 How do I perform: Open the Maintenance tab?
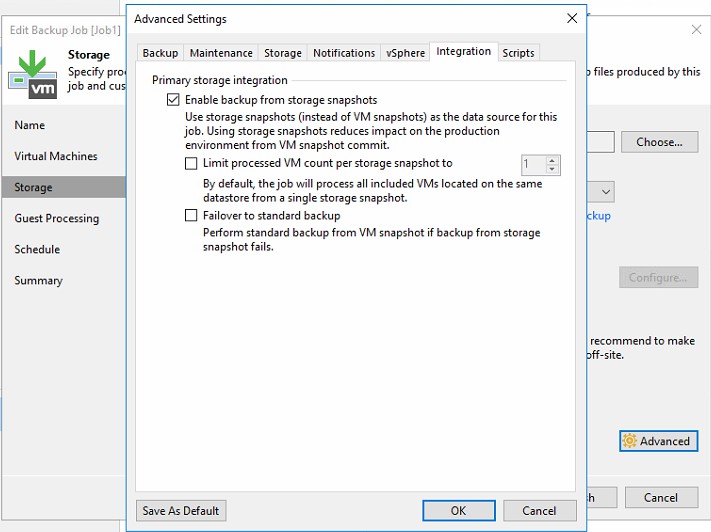point(221,53)
